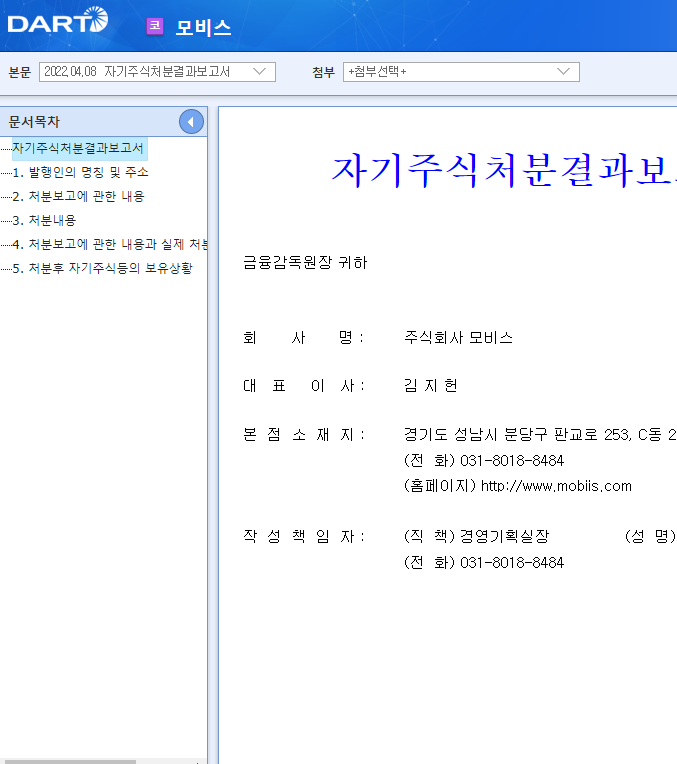The height and width of the screenshot is (764, 677).
Task: Open section 5. 처분후 자기주식등의 보유상황
Action: pyautogui.click(x=102, y=268)
